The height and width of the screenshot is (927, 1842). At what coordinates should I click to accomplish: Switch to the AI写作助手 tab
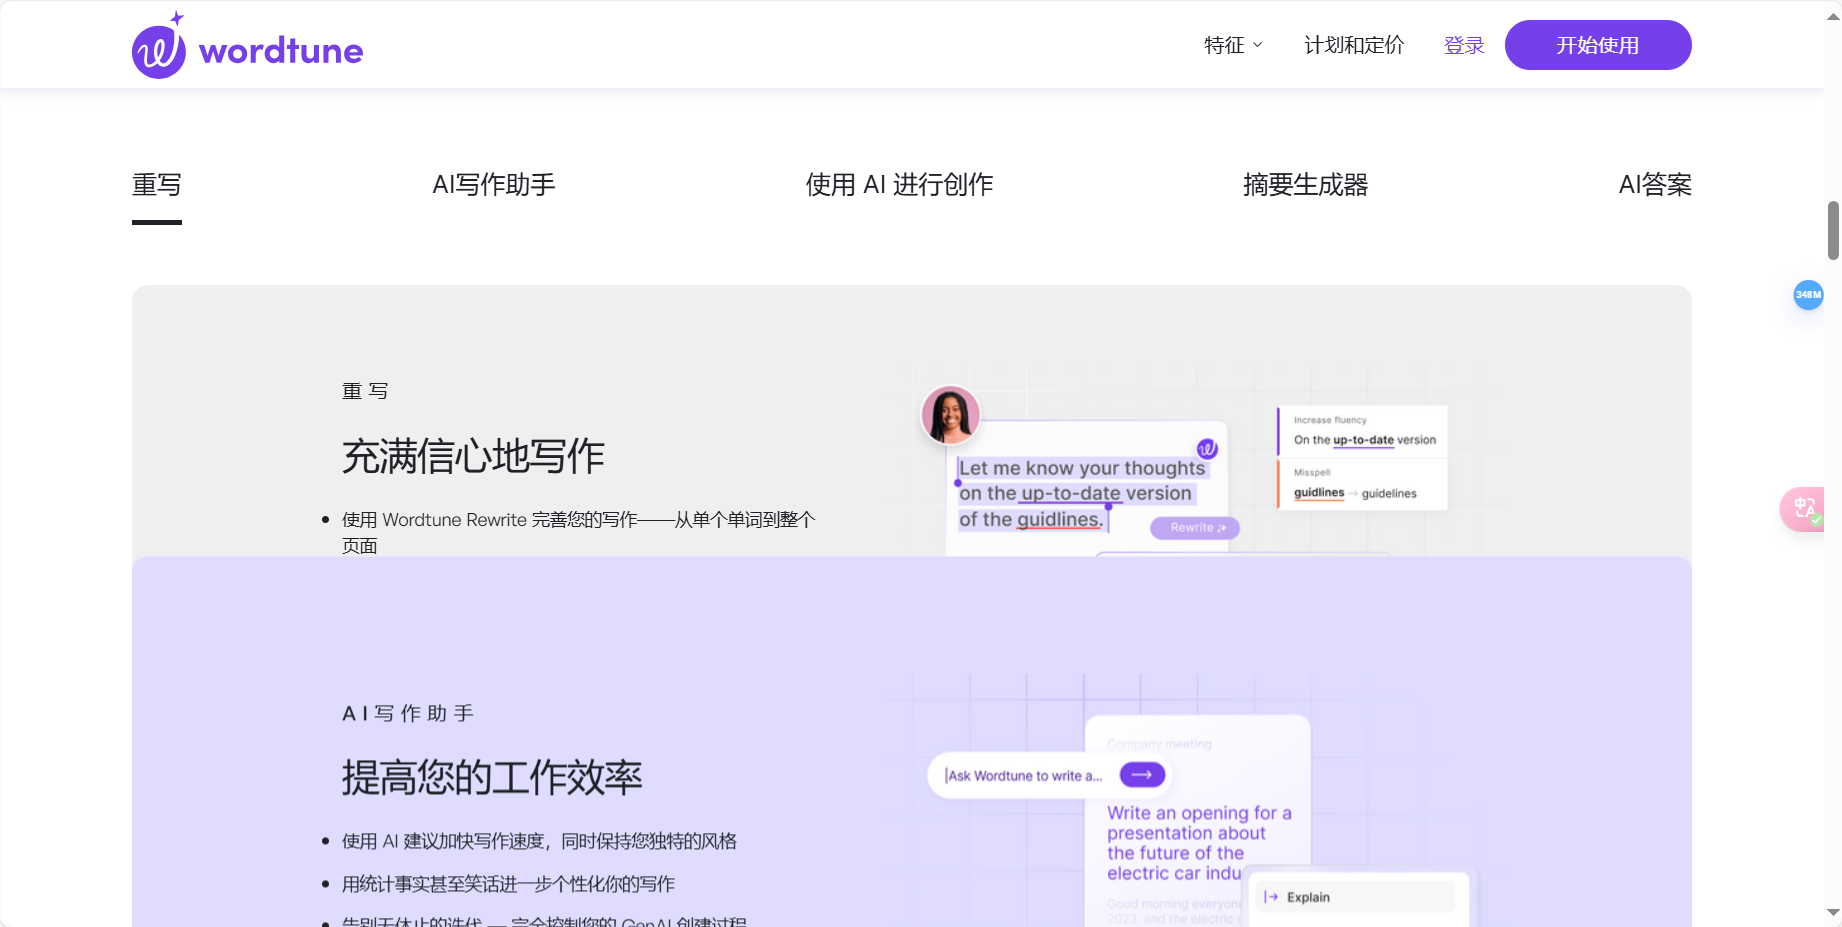[x=494, y=184]
